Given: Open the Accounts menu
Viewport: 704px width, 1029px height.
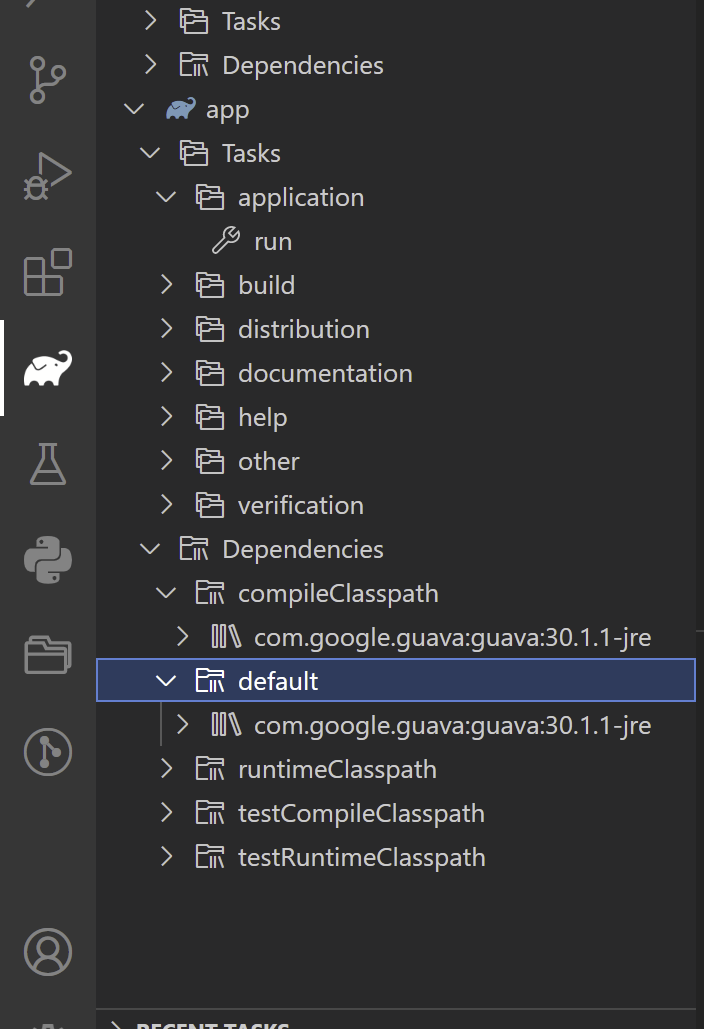Looking at the screenshot, I should (x=47, y=951).
